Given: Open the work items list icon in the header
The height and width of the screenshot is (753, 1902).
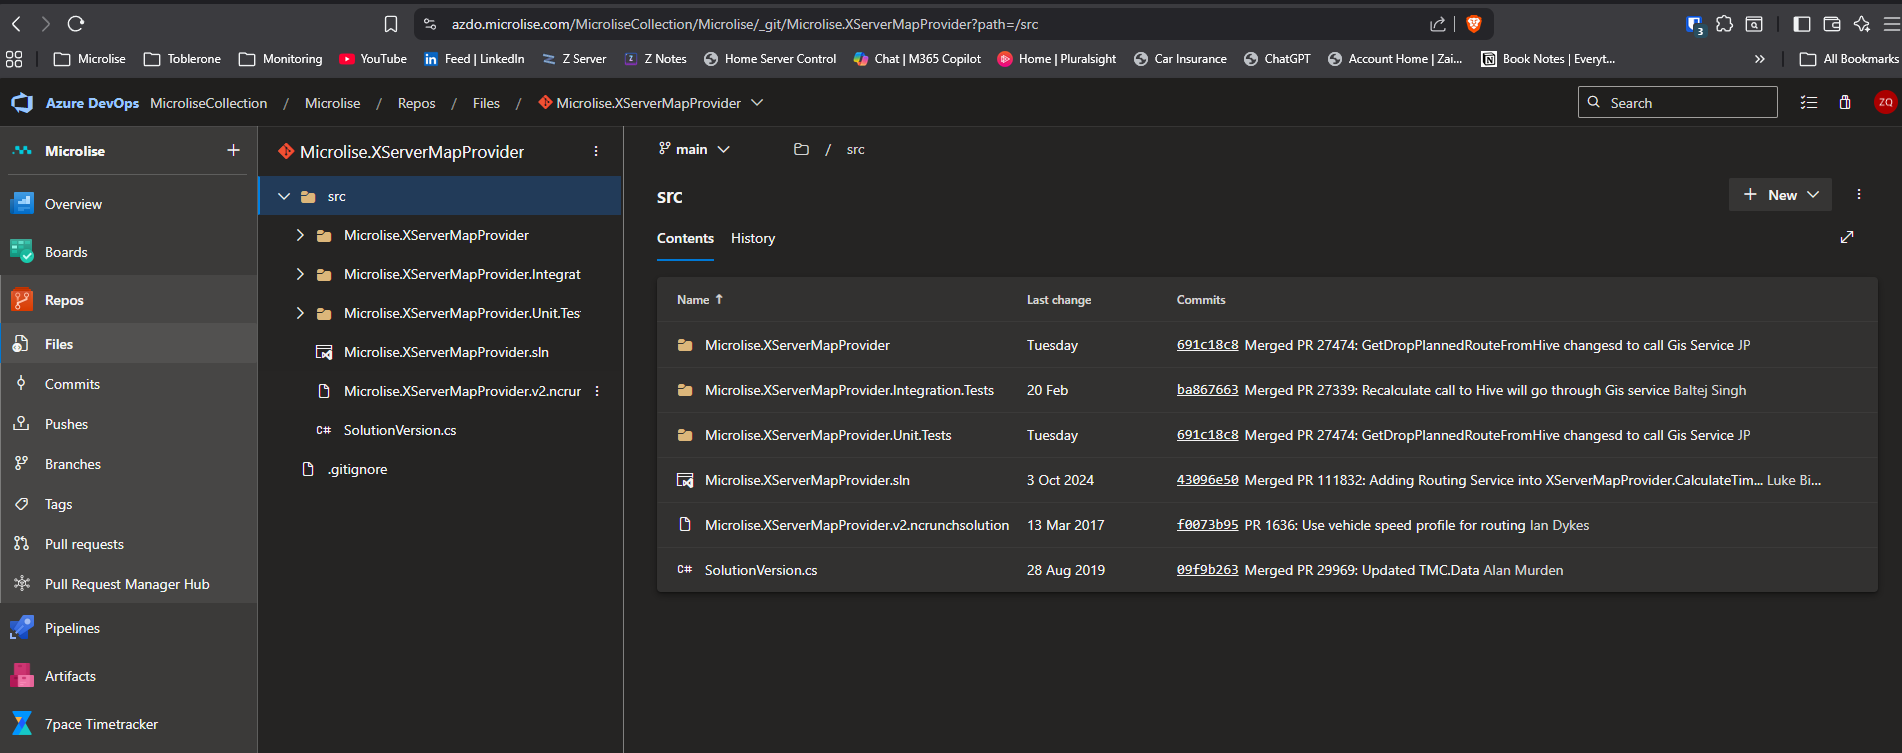Looking at the screenshot, I should pyautogui.click(x=1809, y=102).
